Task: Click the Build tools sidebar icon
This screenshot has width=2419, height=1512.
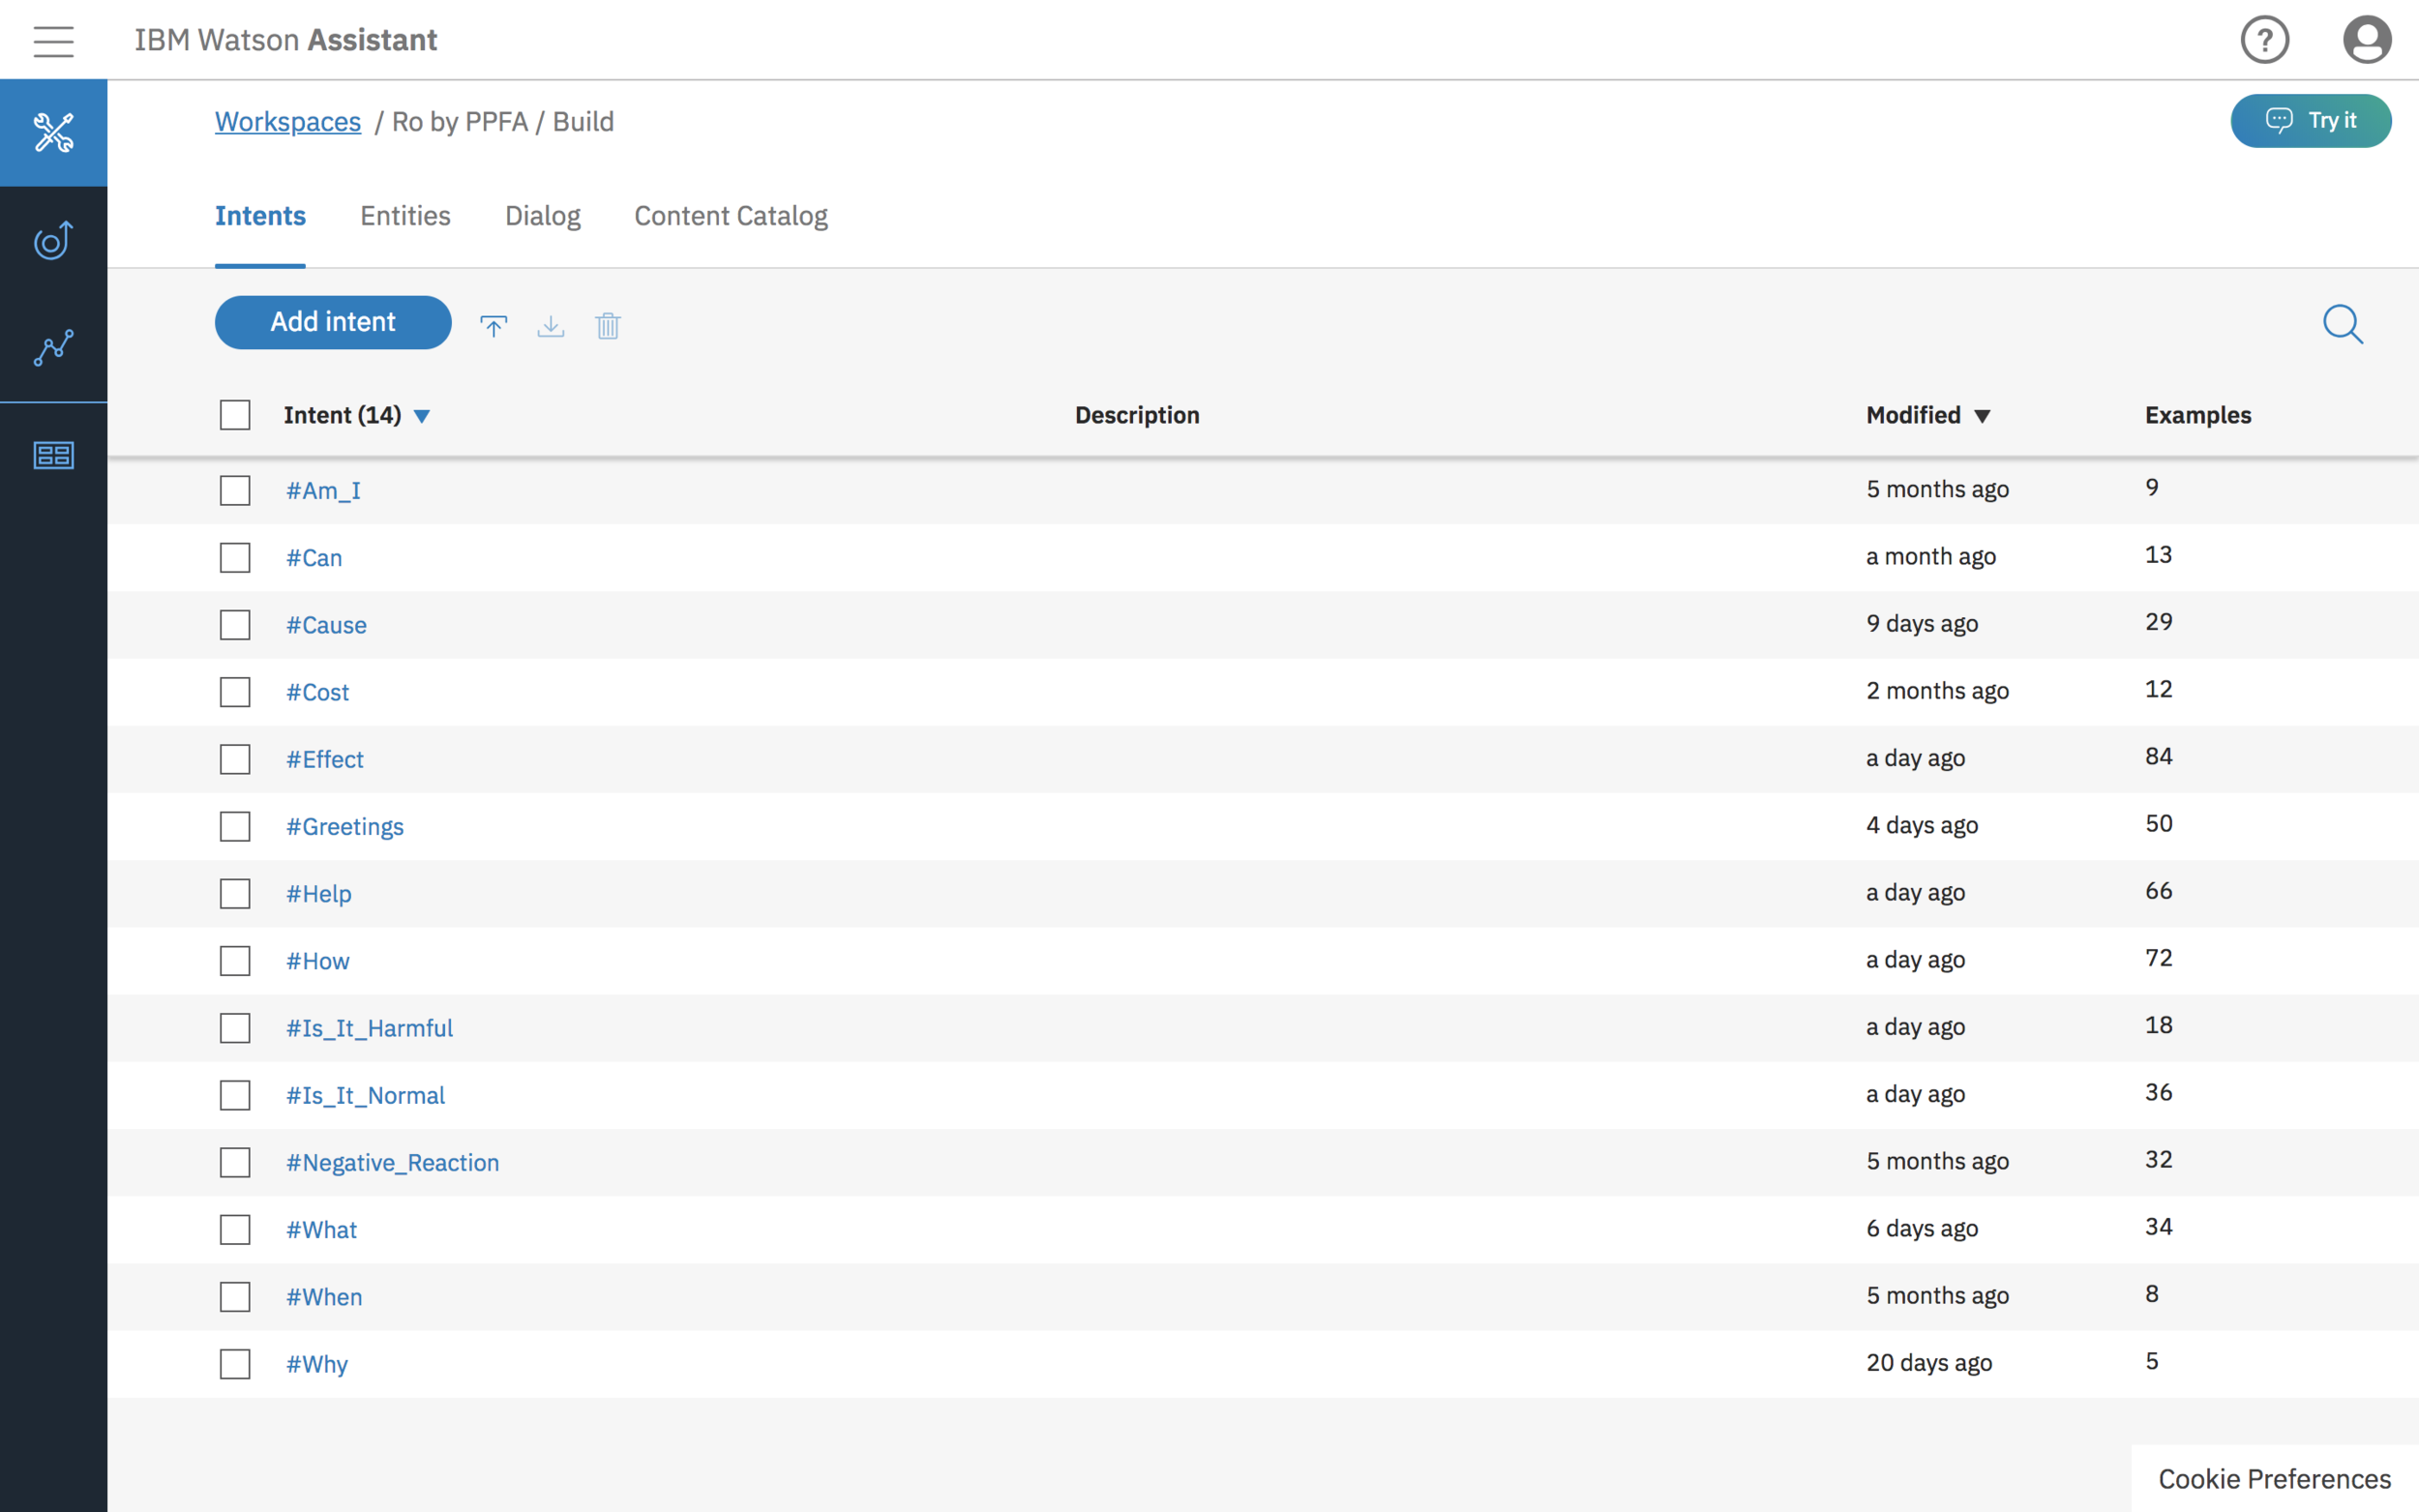Action: (x=53, y=133)
